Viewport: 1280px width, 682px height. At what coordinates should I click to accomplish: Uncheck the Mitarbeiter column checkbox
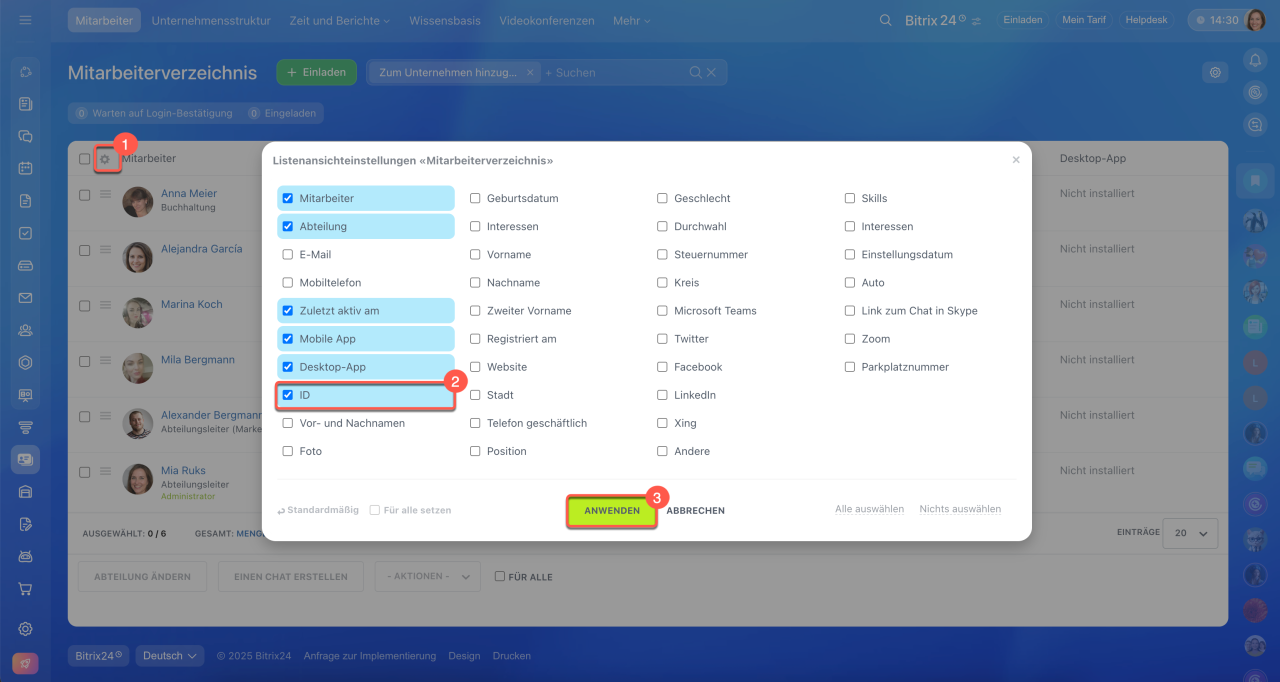[288, 198]
